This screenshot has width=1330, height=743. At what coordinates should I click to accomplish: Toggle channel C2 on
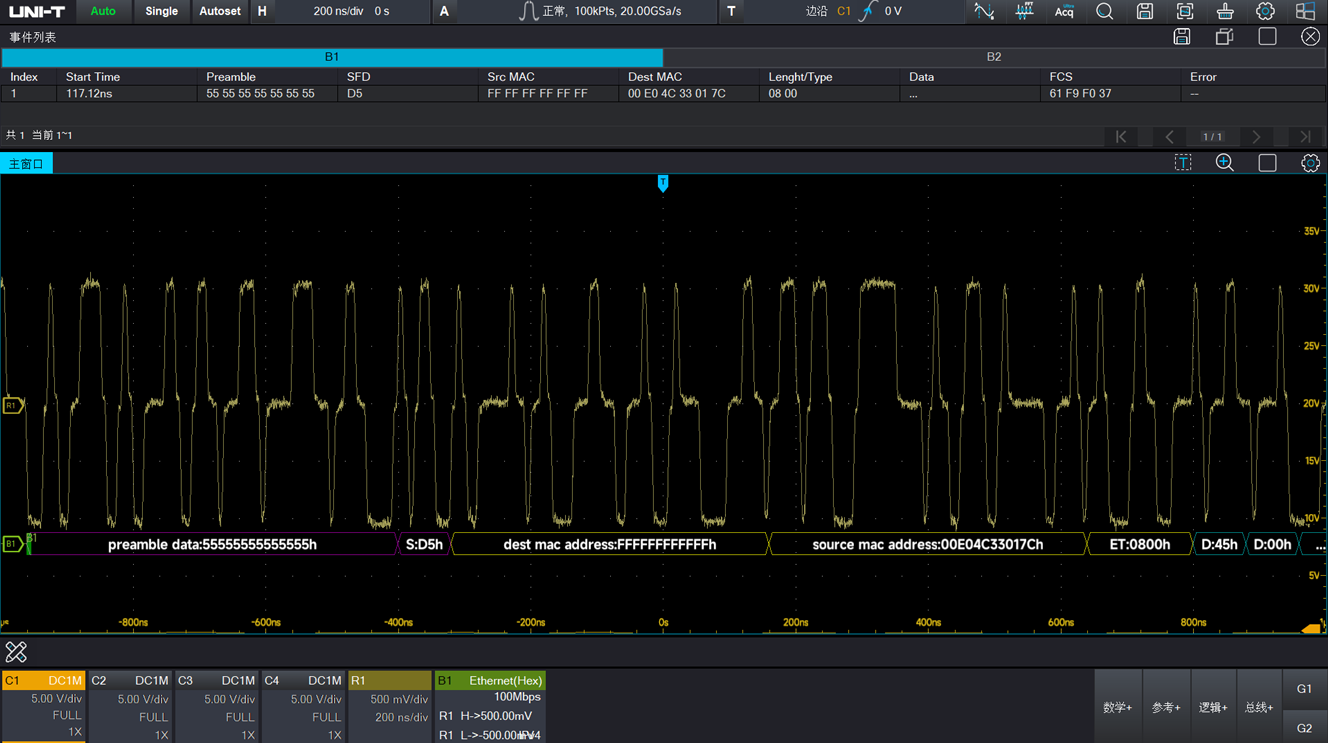(130, 681)
